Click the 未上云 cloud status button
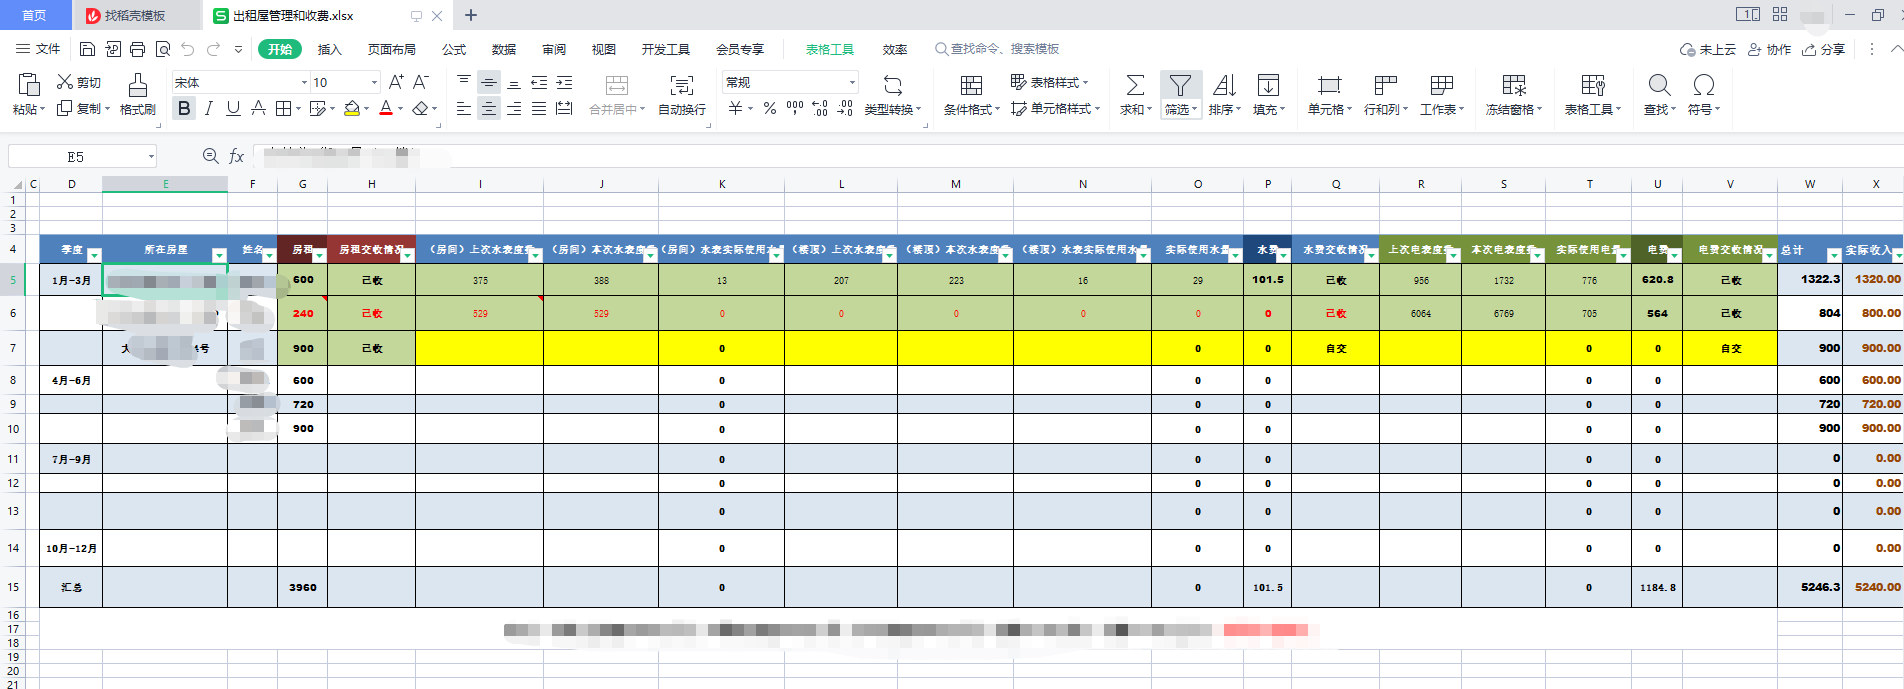This screenshot has width=1904, height=689. pyautogui.click(x=1708, y=49)
